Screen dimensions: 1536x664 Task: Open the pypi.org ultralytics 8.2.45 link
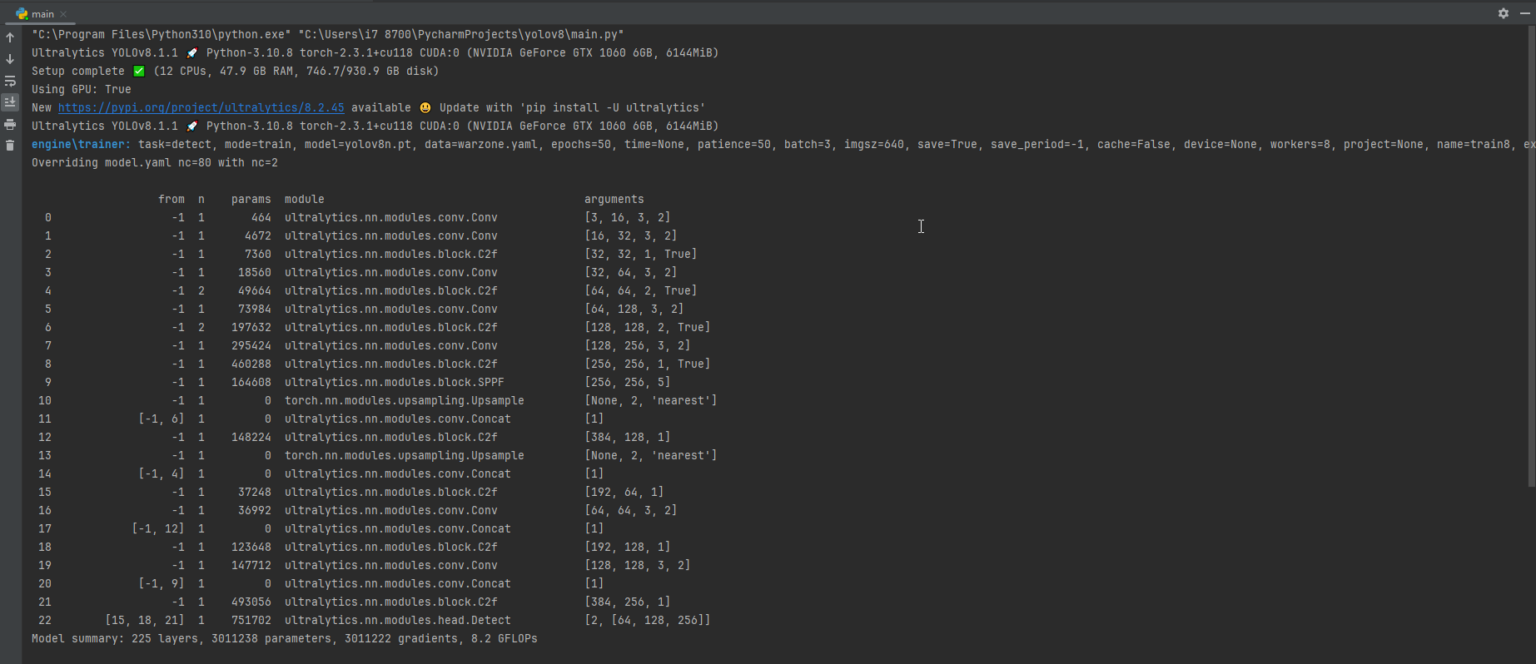(x=200, y=107)
